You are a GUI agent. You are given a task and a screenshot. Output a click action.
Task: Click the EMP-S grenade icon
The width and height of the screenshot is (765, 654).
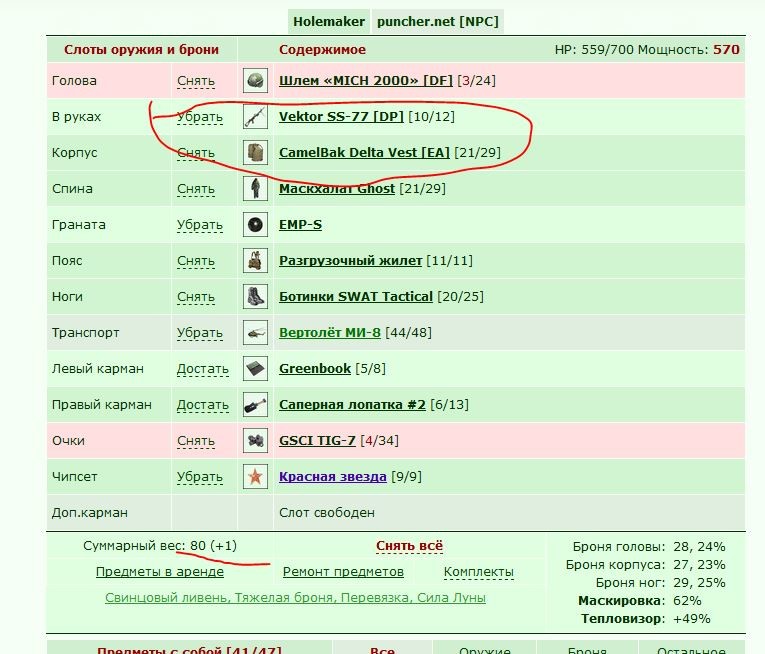[255, 225]
